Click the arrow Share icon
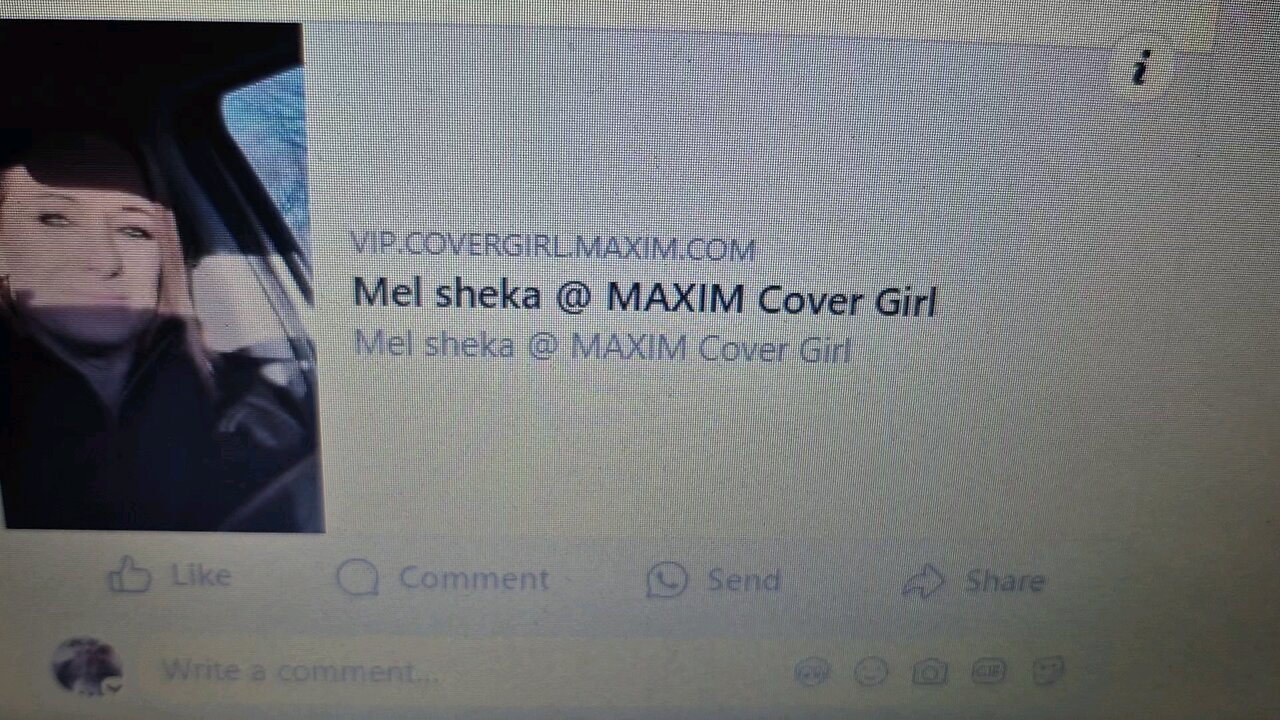This screenshot has width=1280, height=720. point(923,582)
